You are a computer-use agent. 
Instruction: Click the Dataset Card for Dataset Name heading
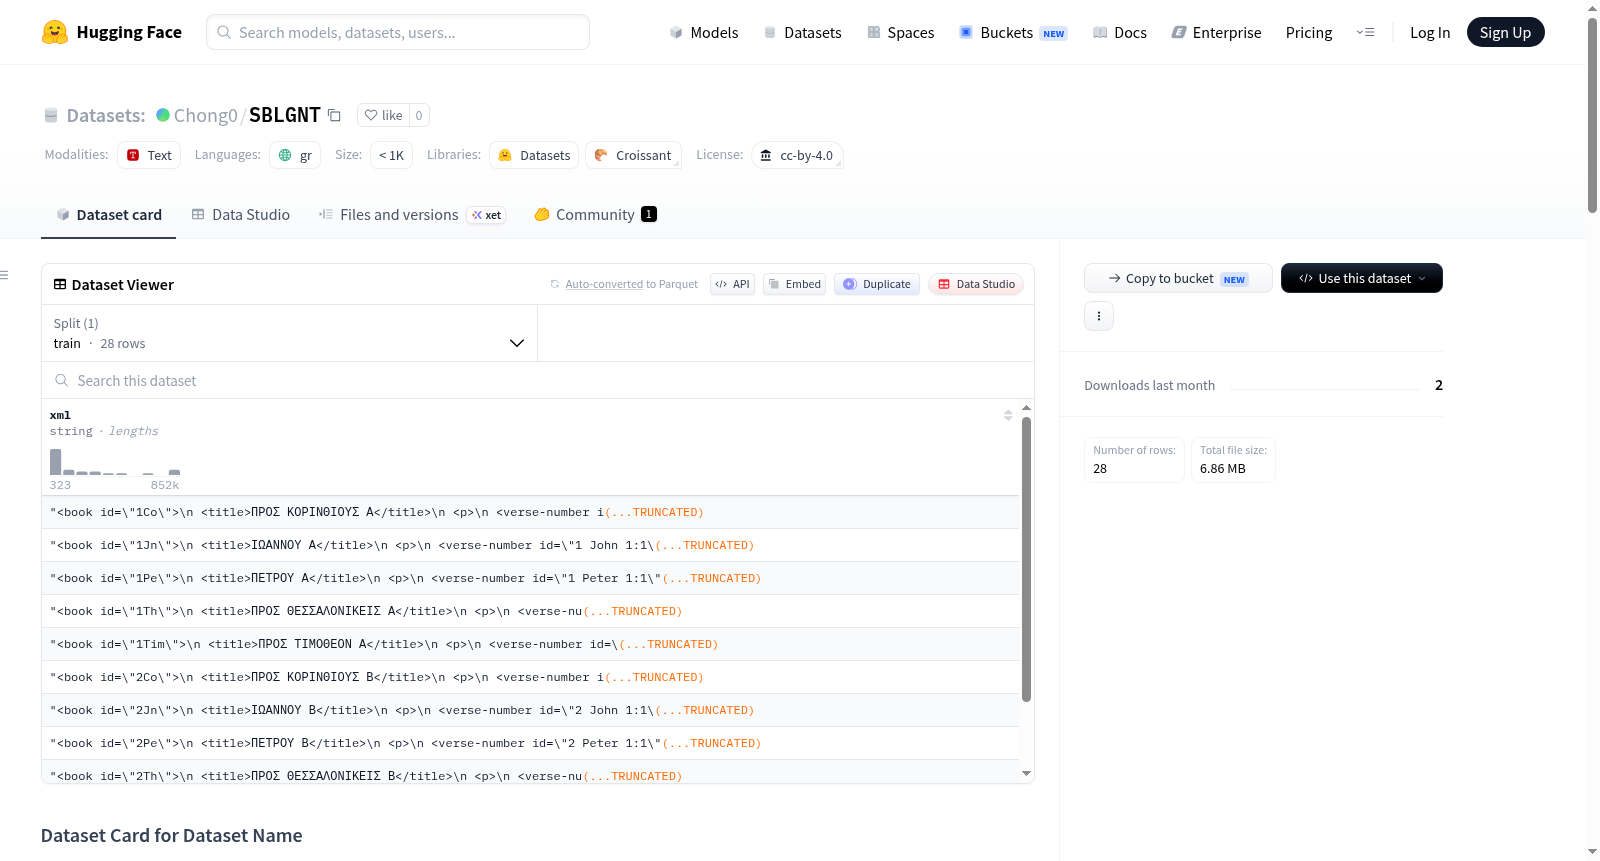172,836
